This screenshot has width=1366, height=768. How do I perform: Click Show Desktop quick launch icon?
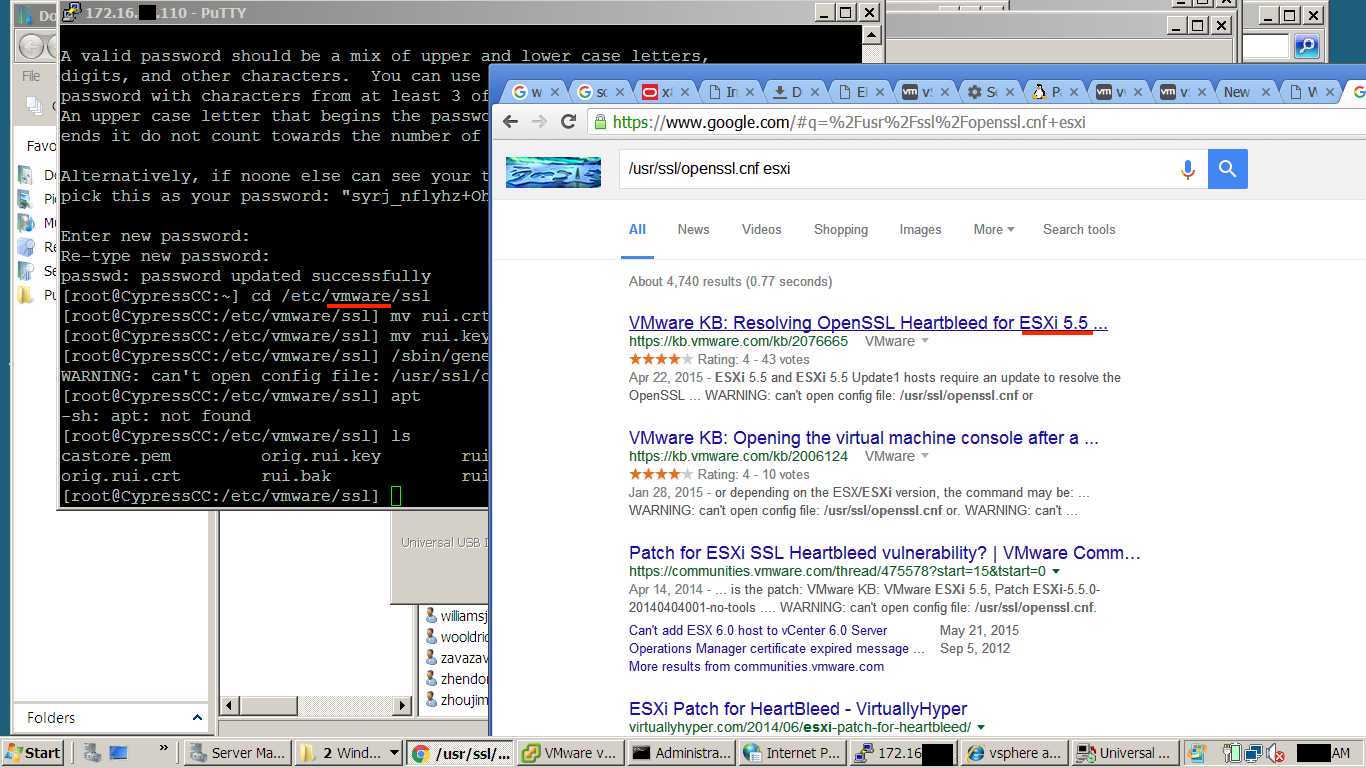tap(118, 753)
